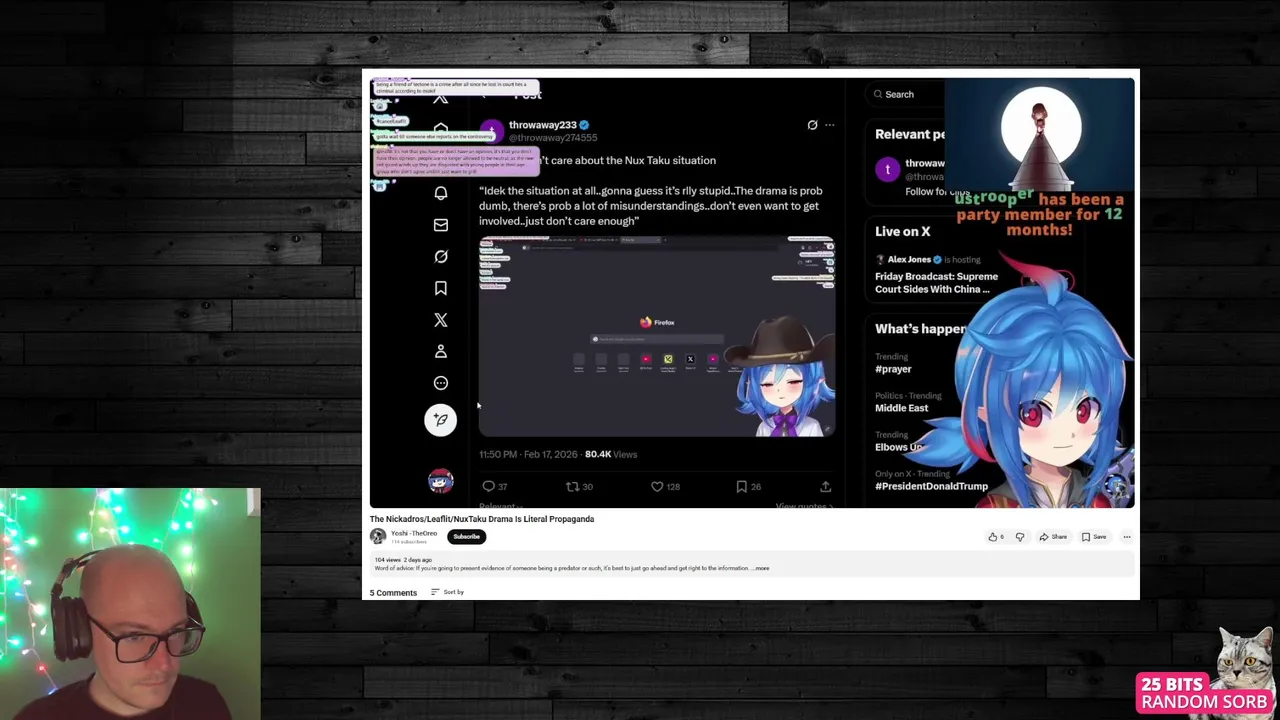
Task: Click the white compose post button
Action: 440,420
